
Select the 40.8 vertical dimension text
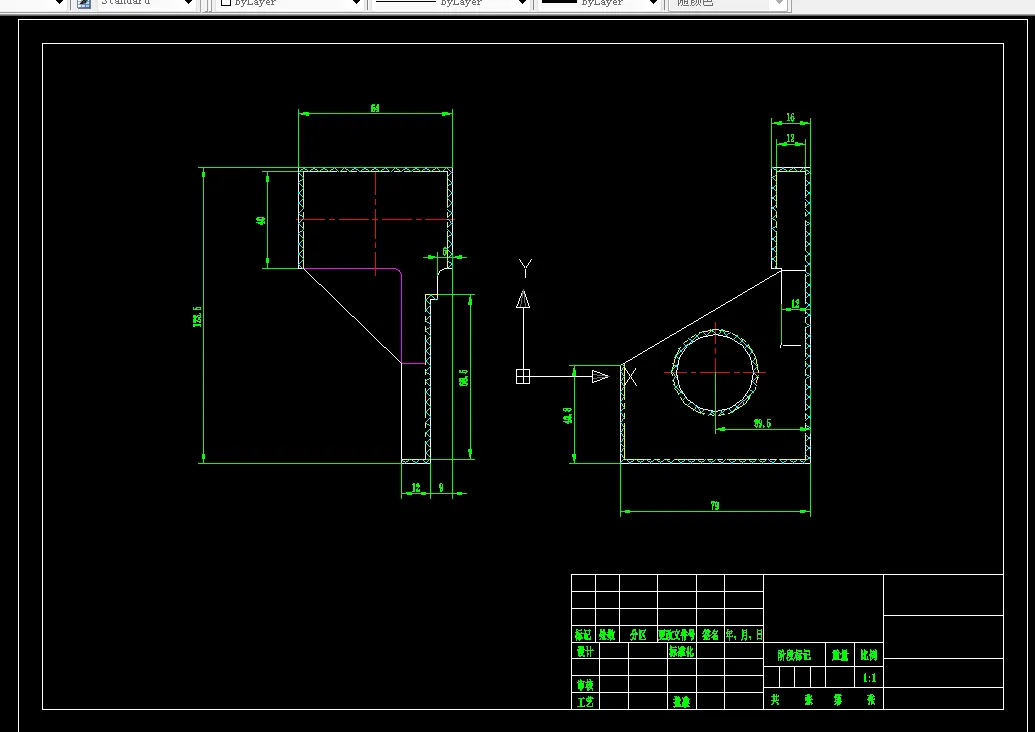click(x=568, y=415)
